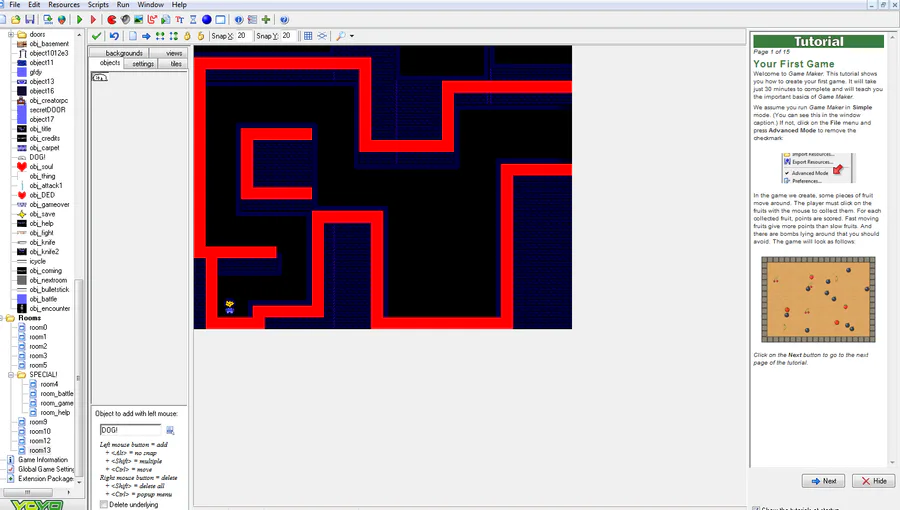Create a background with the landscape picture icon
The height and width of the screenshot is (510, 900).
click(138, 20)
